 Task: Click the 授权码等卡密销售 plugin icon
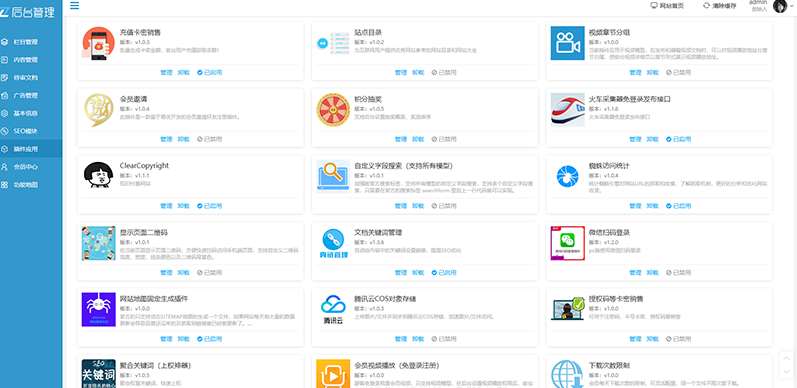click(567, 310)
